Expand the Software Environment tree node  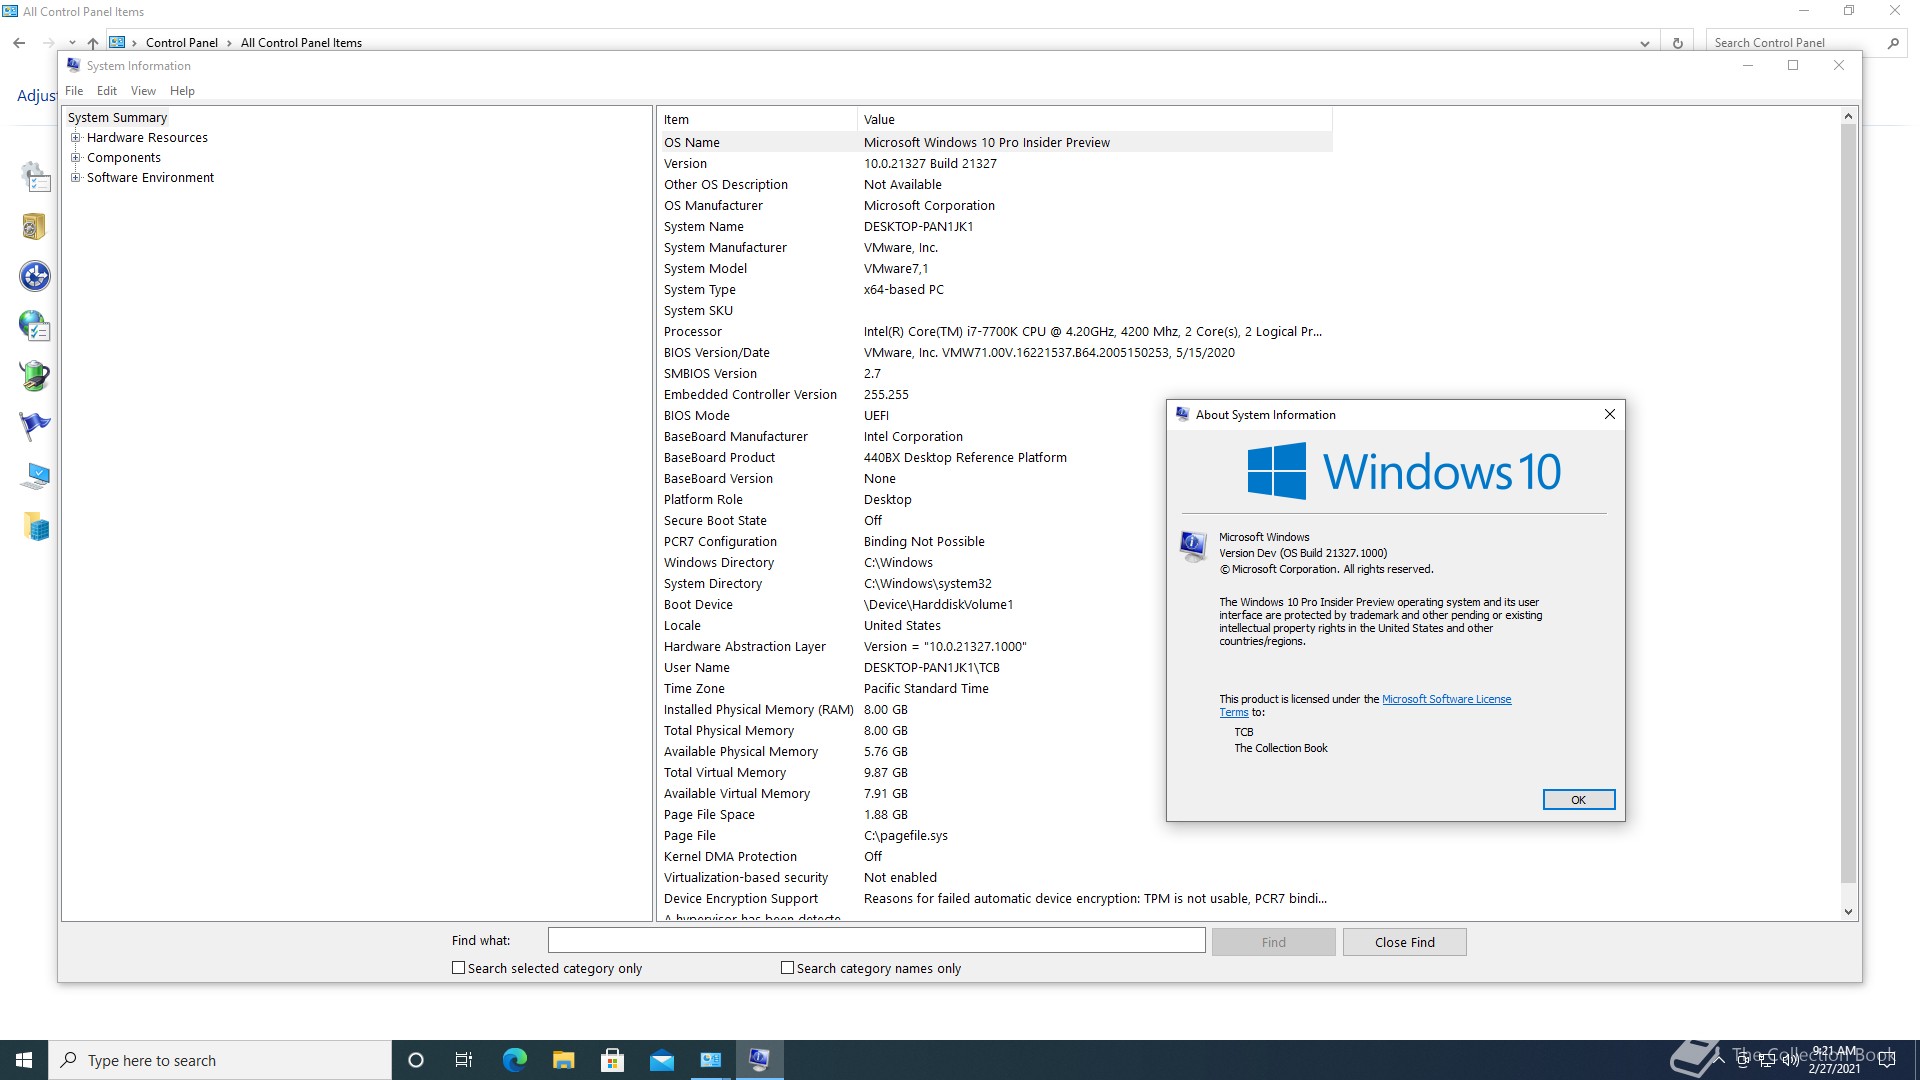click(x=75, y=178)
